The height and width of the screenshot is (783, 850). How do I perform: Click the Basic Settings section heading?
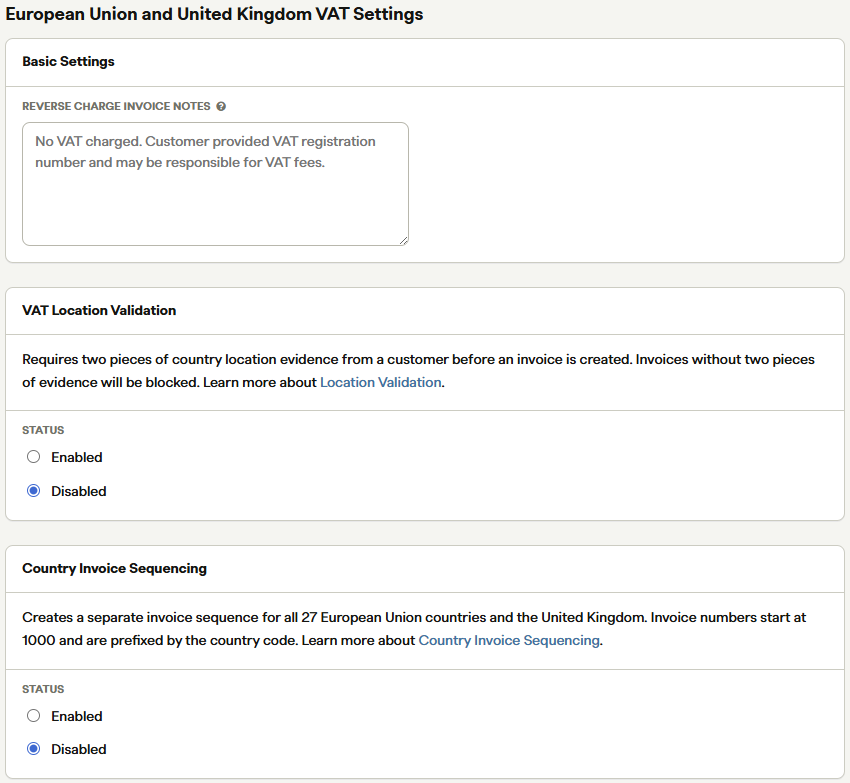tap(68, 61)
